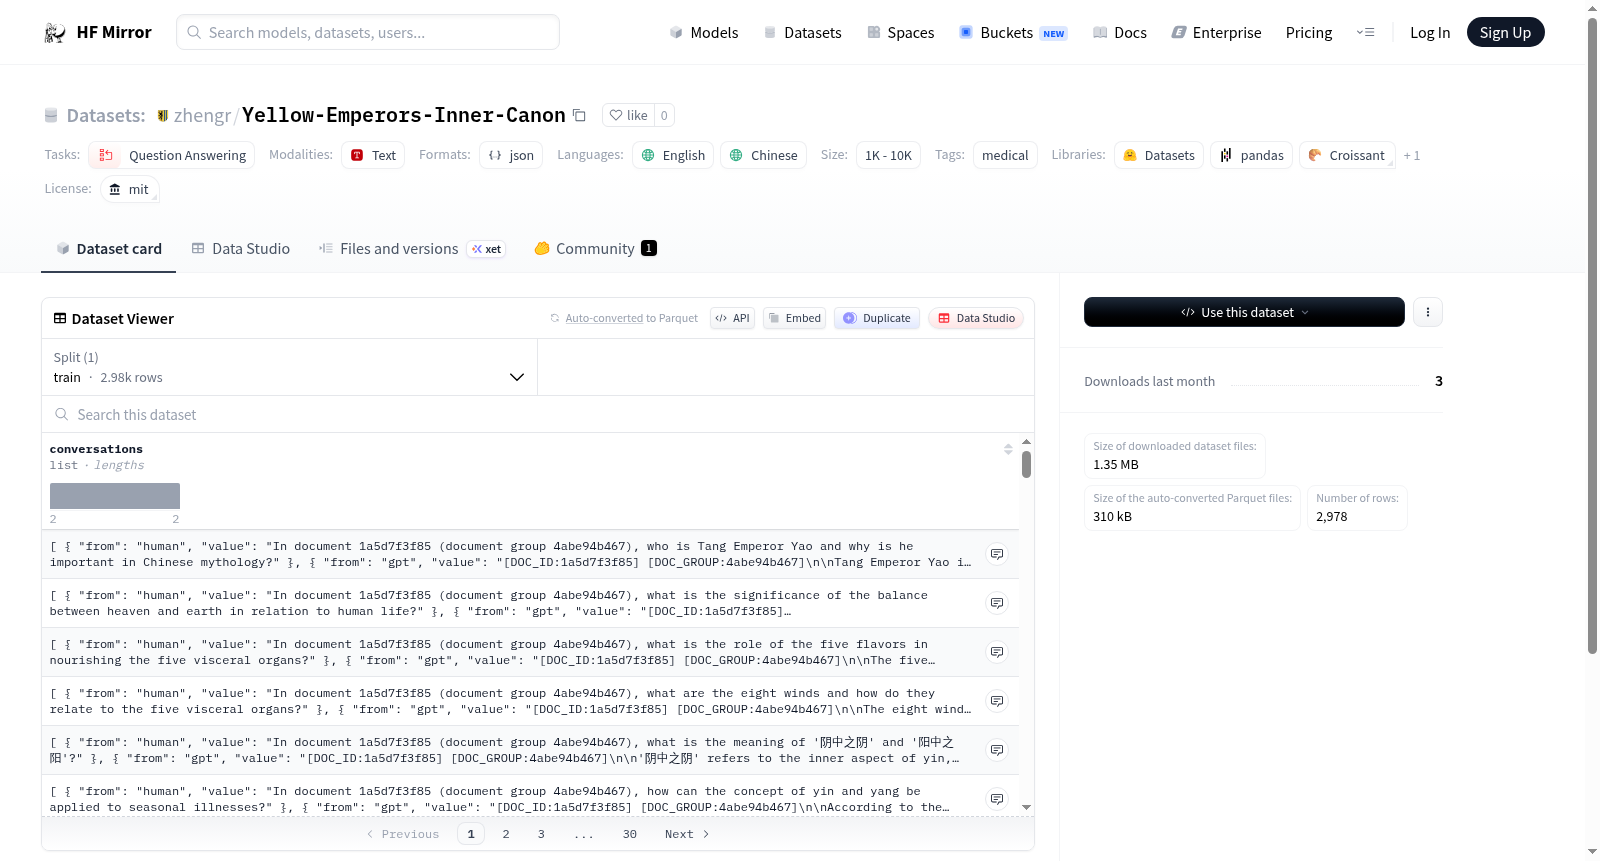
Task: Open the more navigation options icon
Action: pyautogui.click(x=1365, y=33)
